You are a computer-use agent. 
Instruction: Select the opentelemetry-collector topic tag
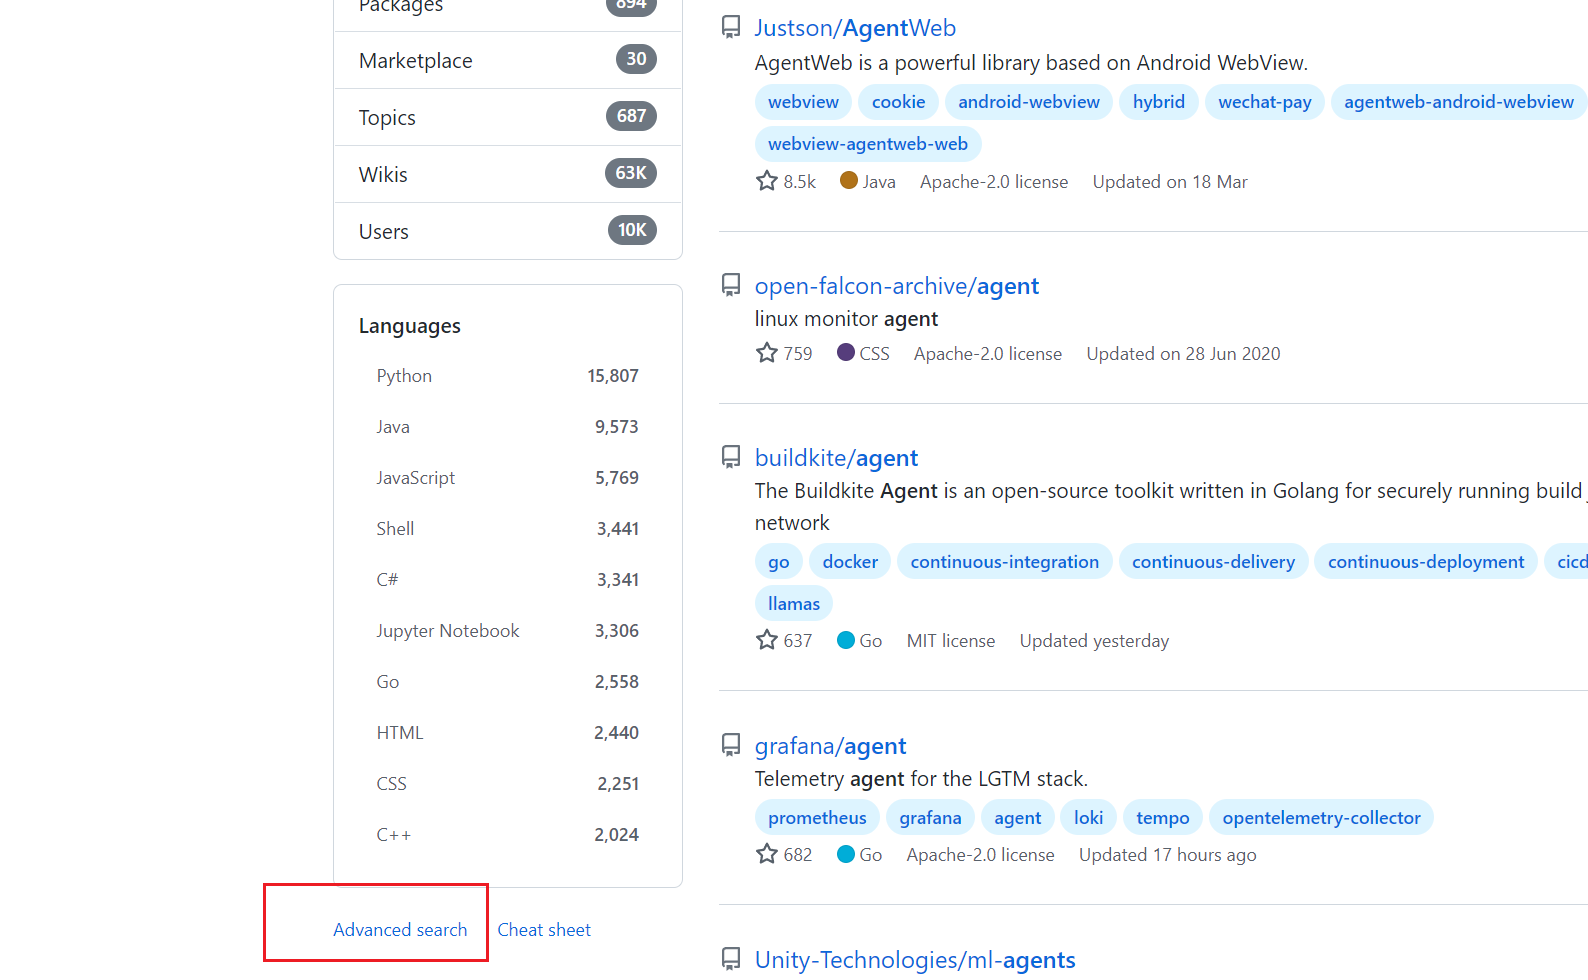pos(1321,818)
